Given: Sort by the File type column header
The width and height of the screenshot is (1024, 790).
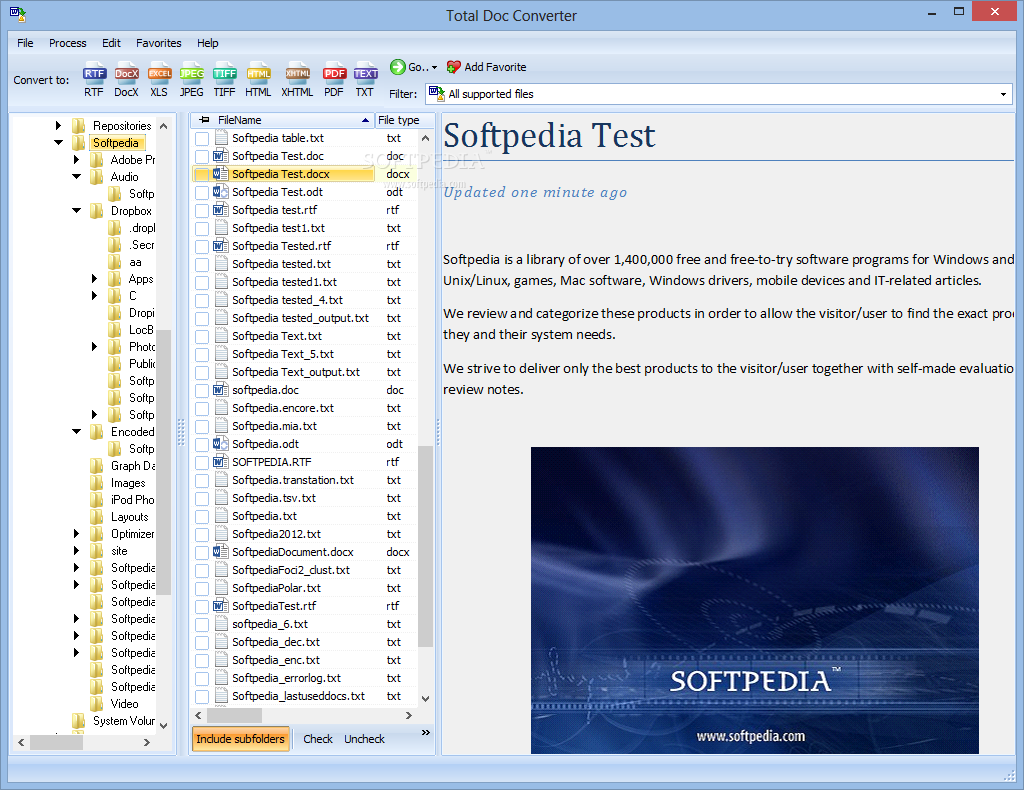Looking at the screenshot, I should [404, 120].
